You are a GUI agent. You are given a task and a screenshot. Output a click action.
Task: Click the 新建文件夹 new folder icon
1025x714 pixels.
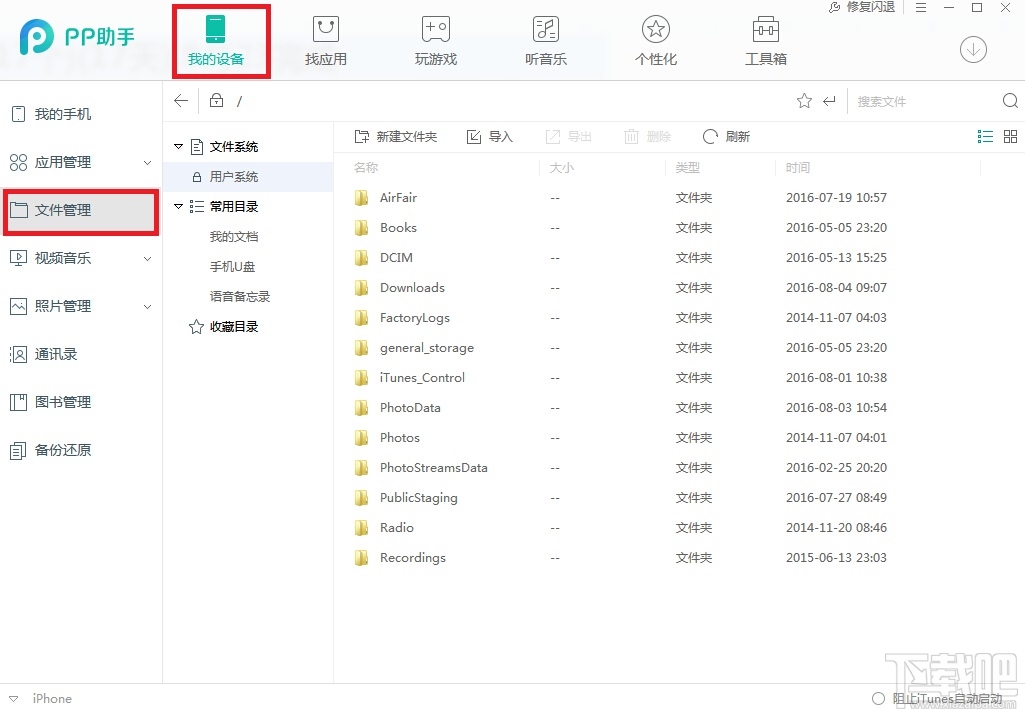tap(362, 136)
